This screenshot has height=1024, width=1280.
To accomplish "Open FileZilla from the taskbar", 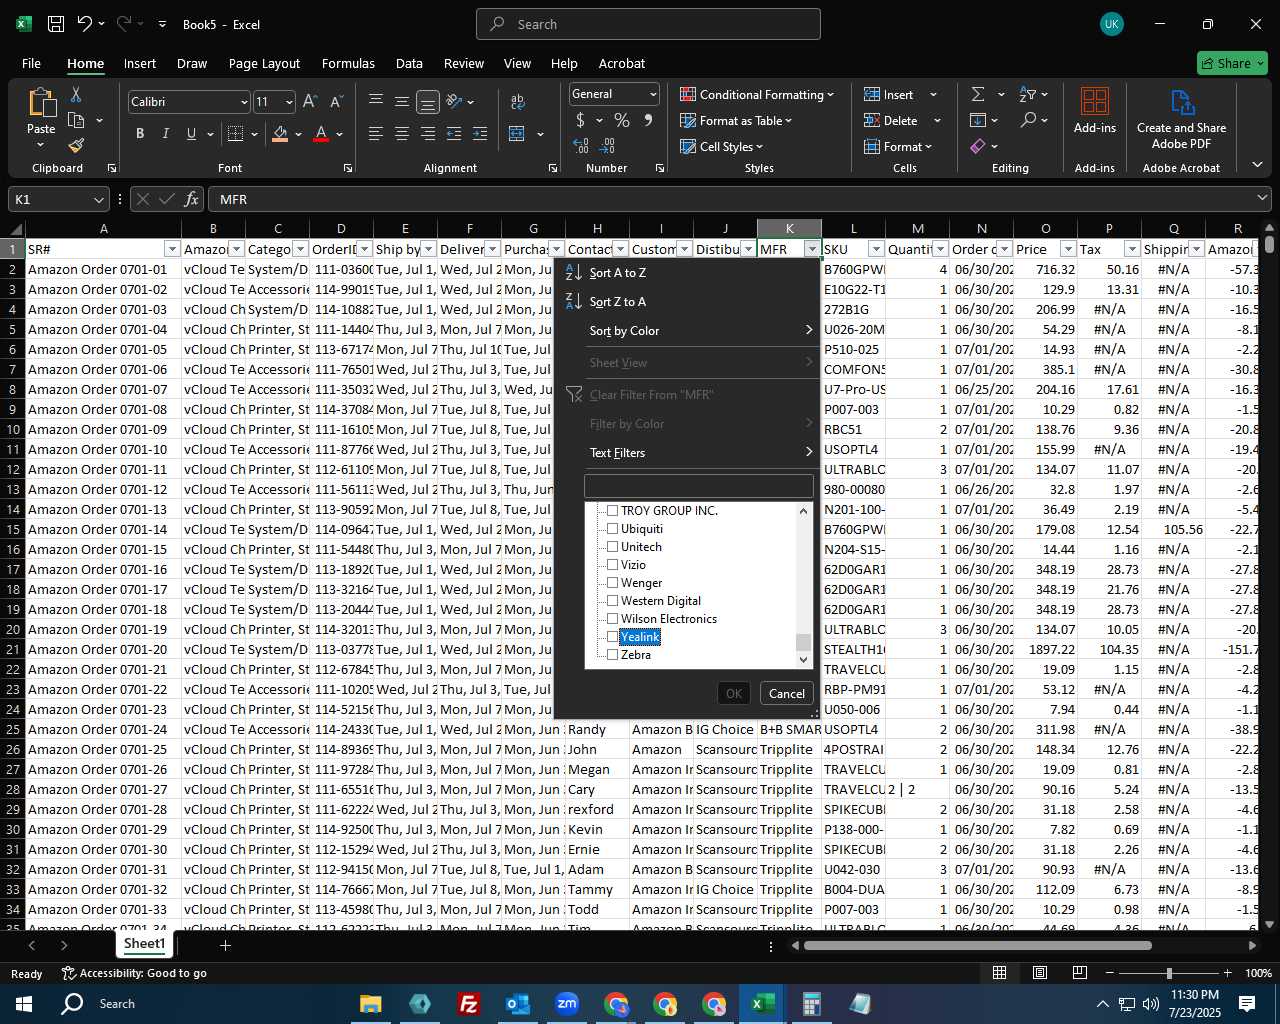I will coord(468,1004).
